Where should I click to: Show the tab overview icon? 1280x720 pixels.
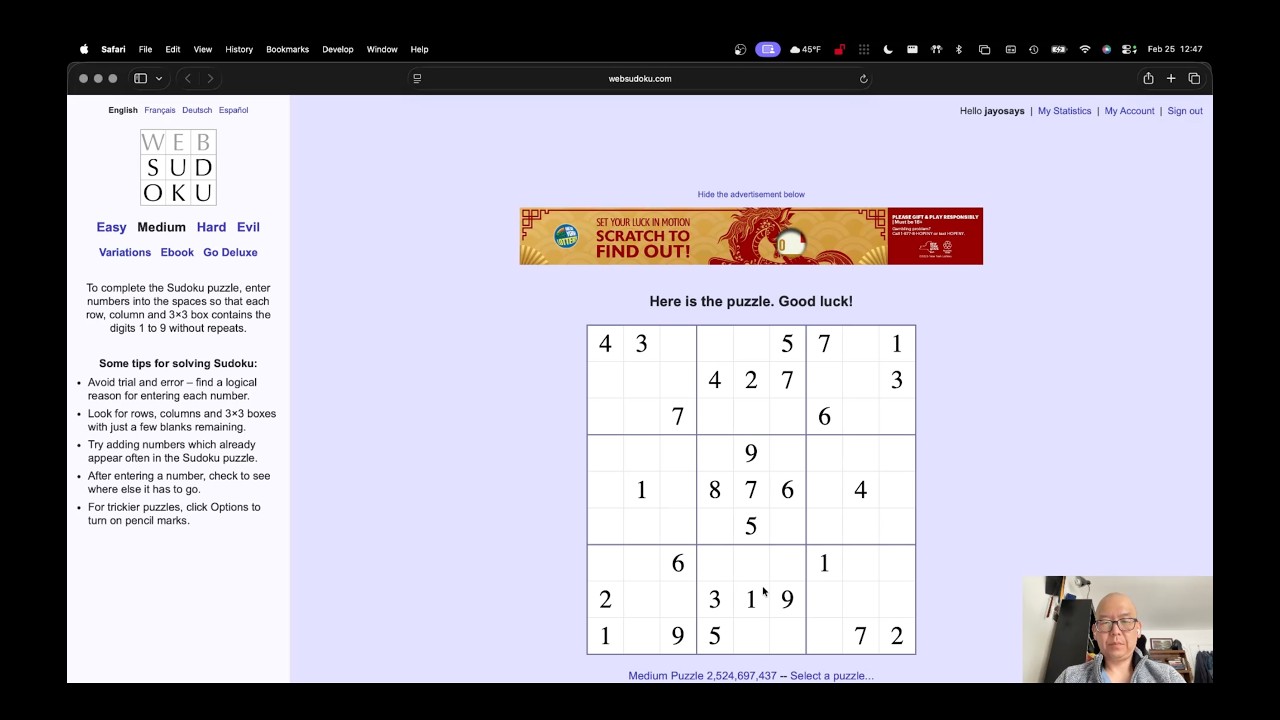pos(1194,78)
